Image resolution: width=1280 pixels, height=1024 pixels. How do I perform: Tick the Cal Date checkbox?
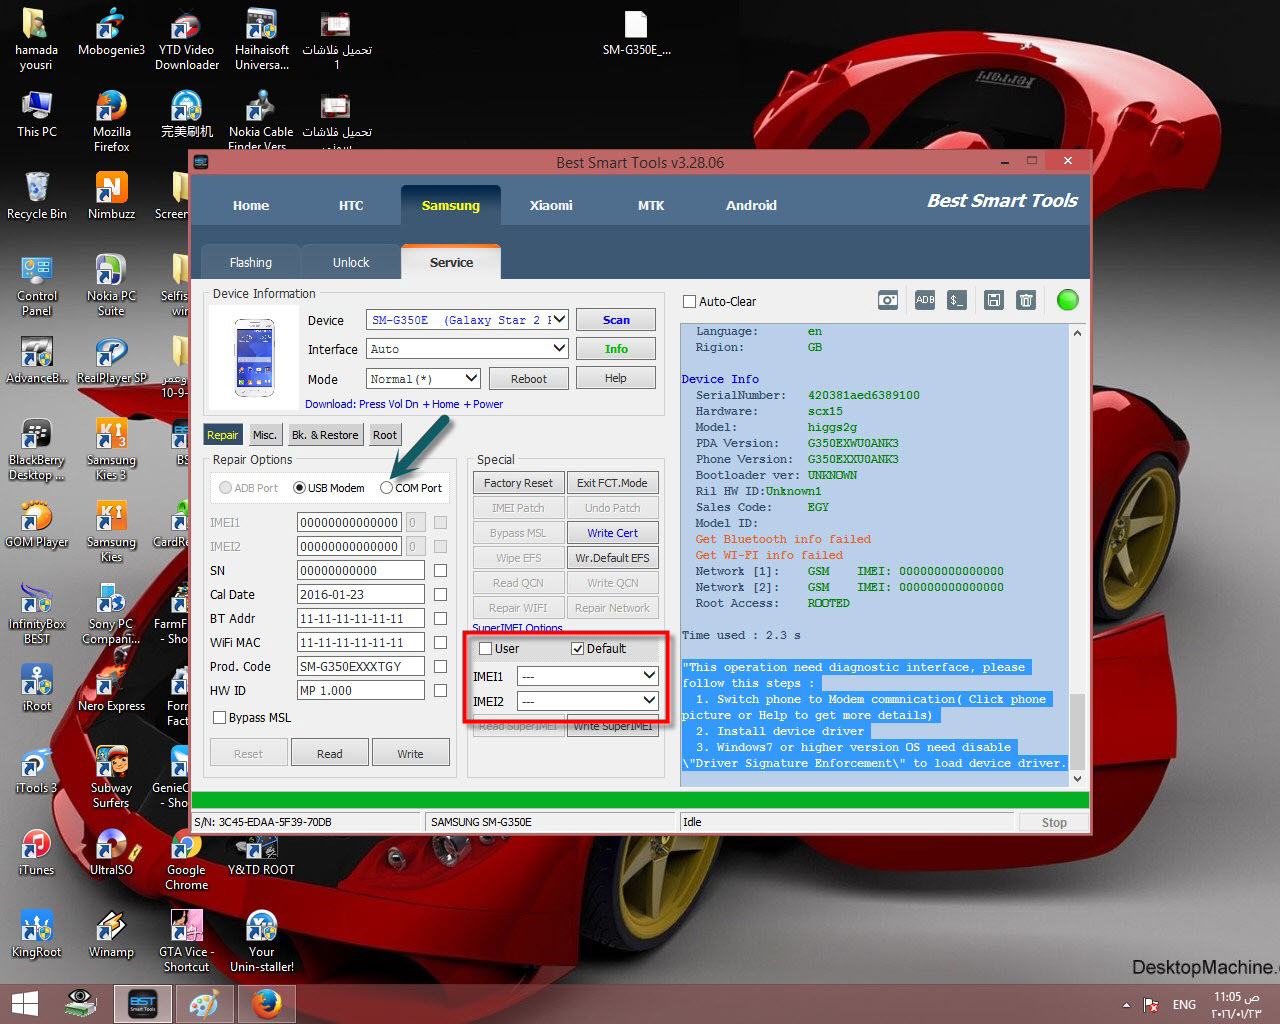click(440, 594)
